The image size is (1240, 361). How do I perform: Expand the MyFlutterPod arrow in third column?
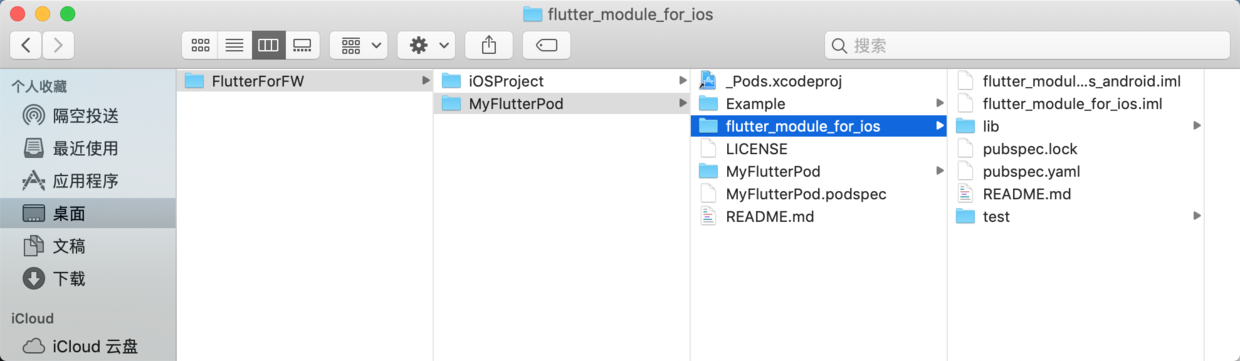[x=939, y=171]
